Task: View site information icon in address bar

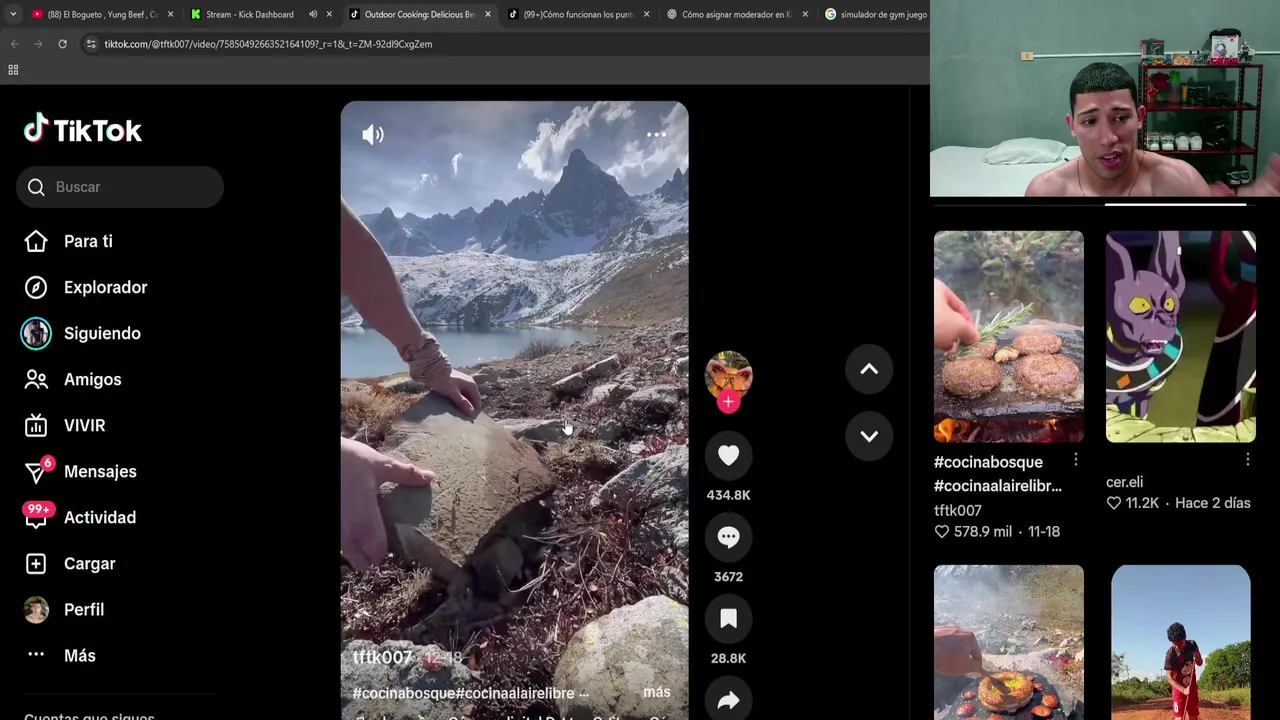Action: tap(91, 44)
